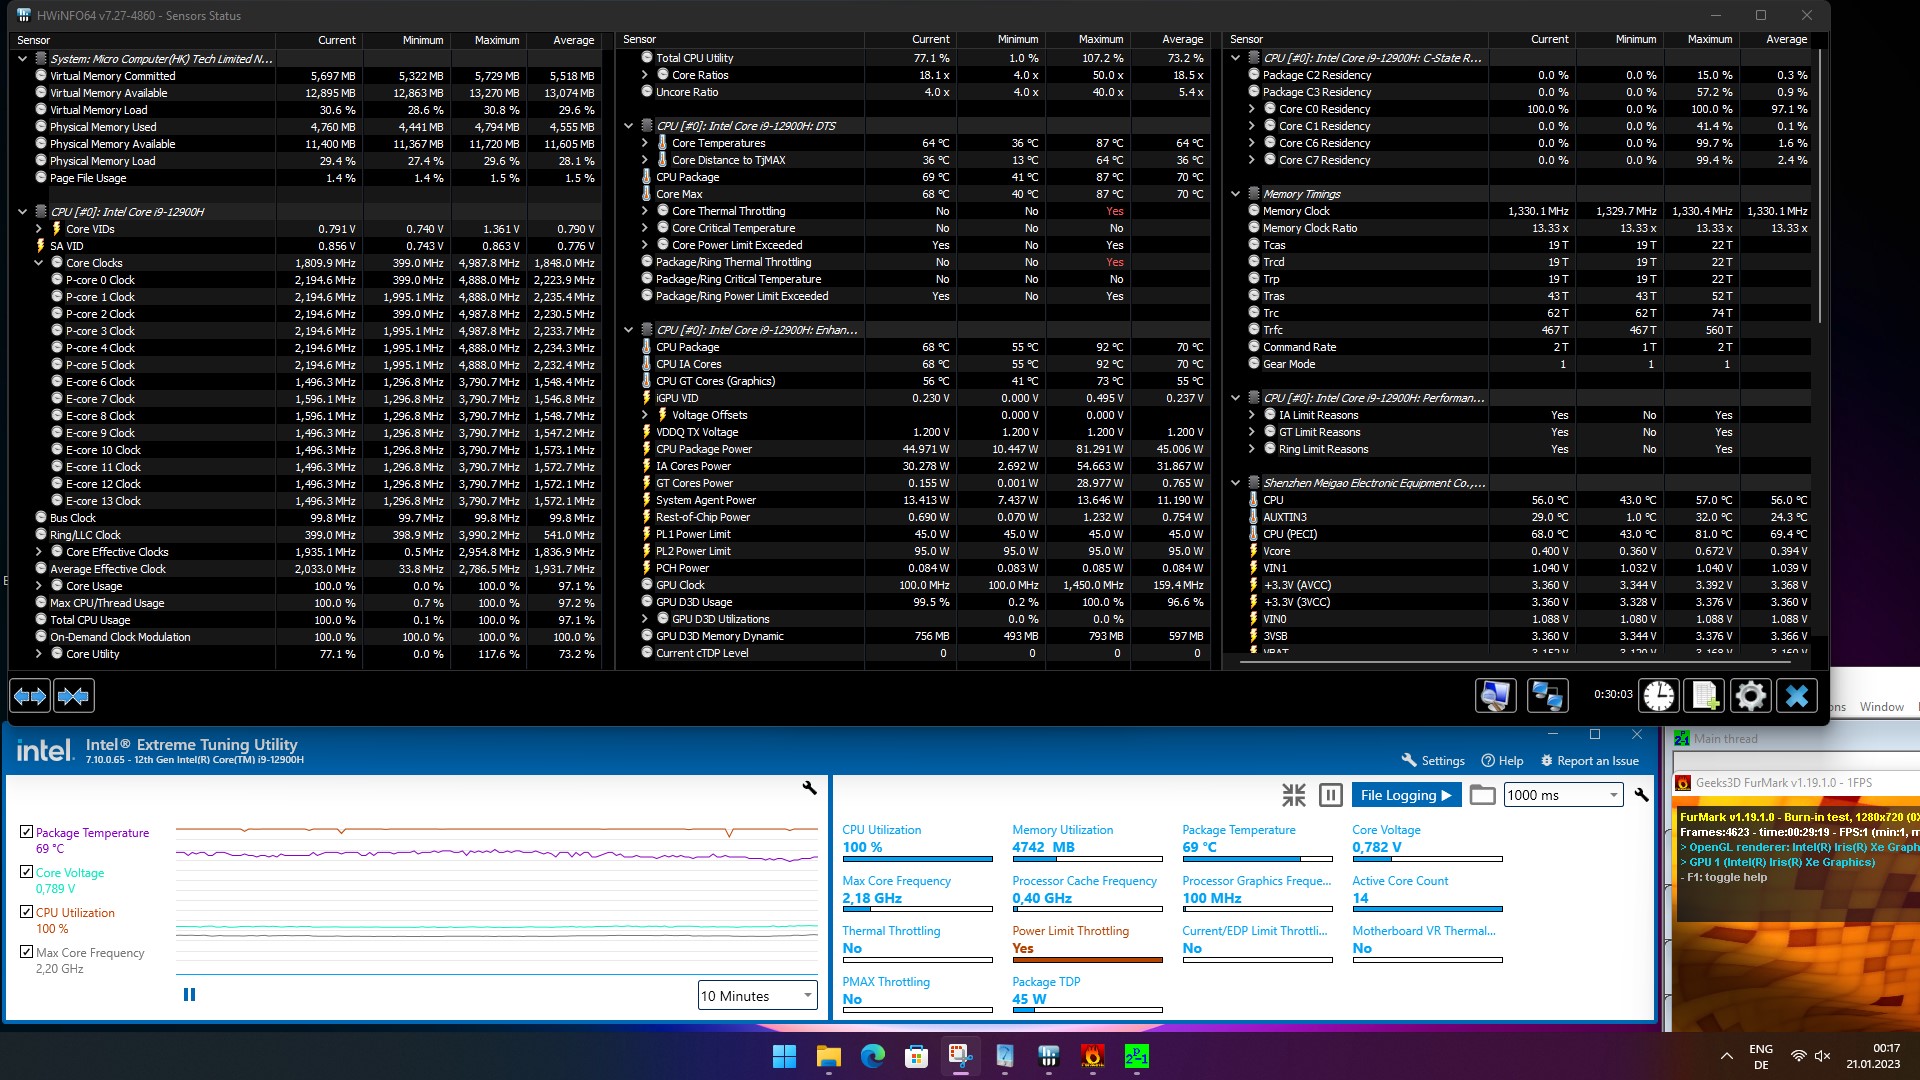This screenshot has width=1920, height=1080.
Task: Open Microsoft Store taskbar icon
Action: point(916,1056)
